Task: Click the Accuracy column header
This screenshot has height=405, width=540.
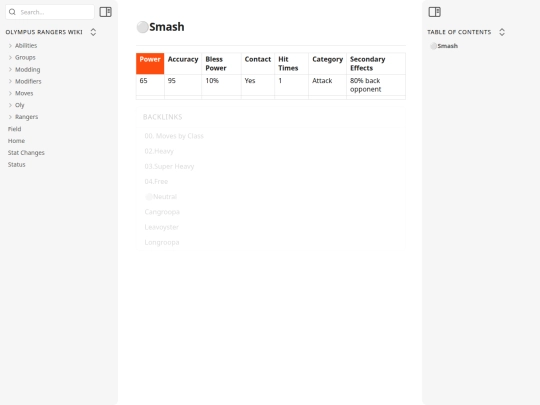Action: click(x=183, y=63)
